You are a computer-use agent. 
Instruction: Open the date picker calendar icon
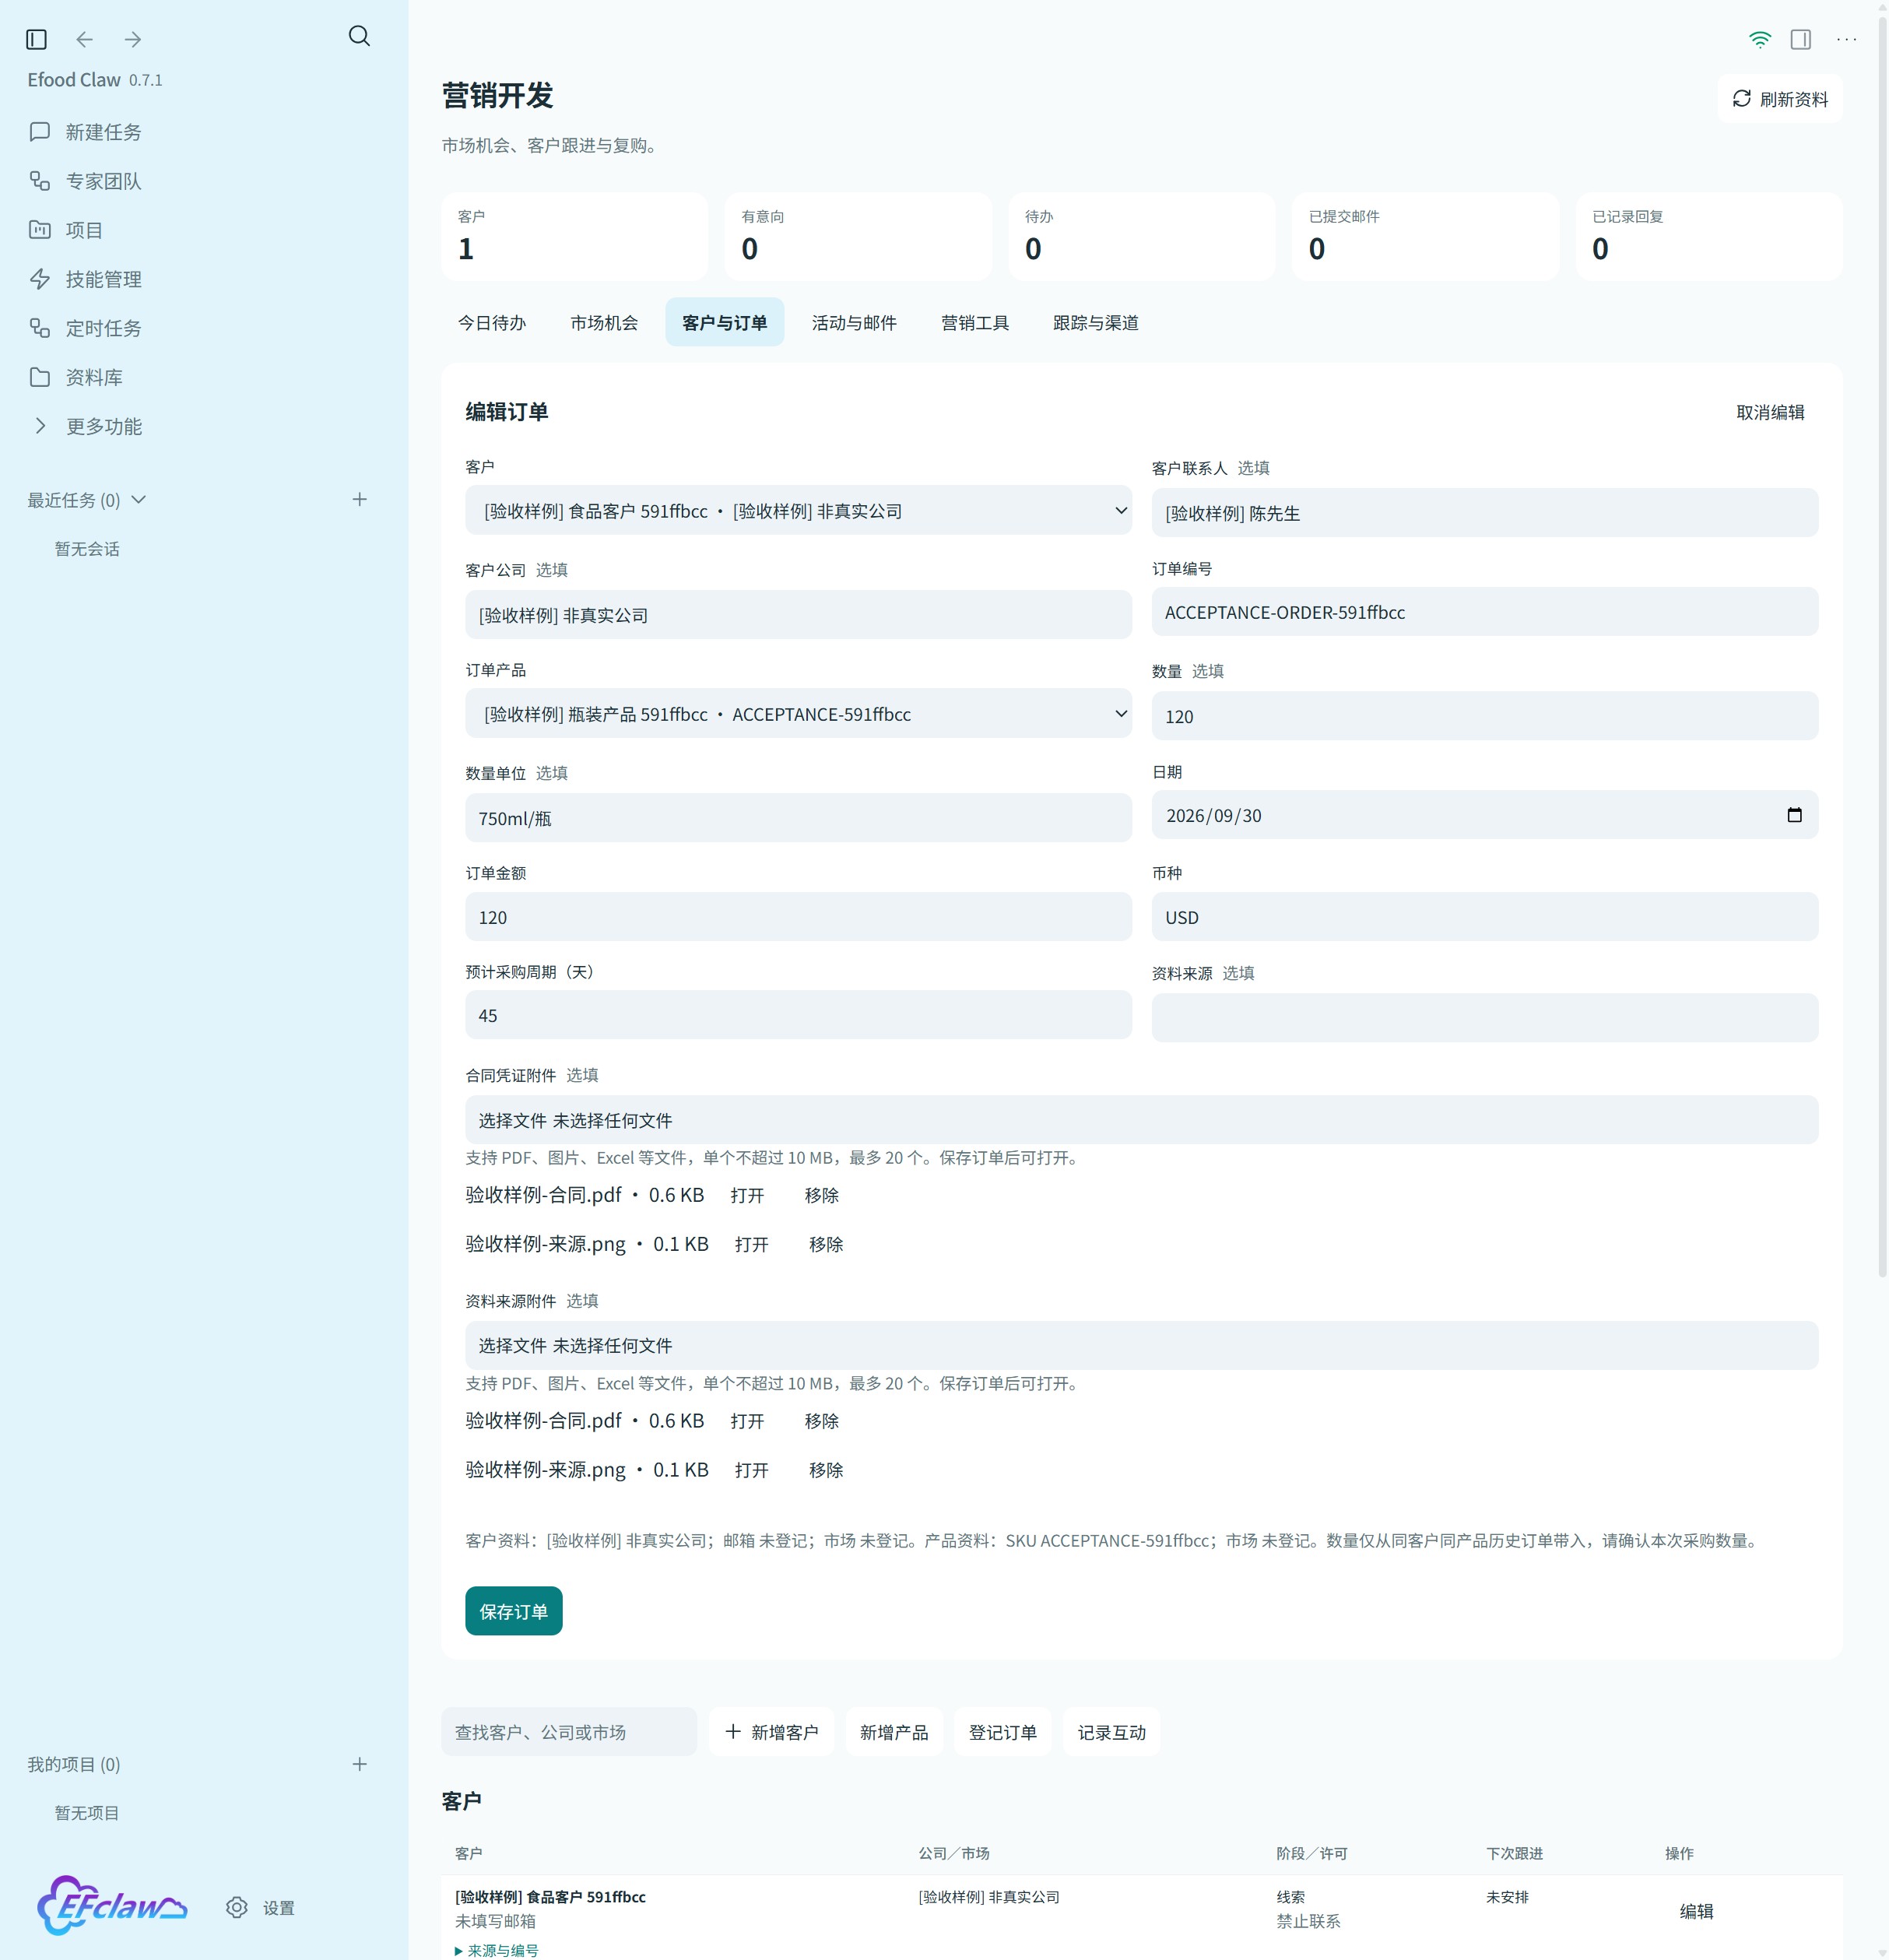(1794, 815)
